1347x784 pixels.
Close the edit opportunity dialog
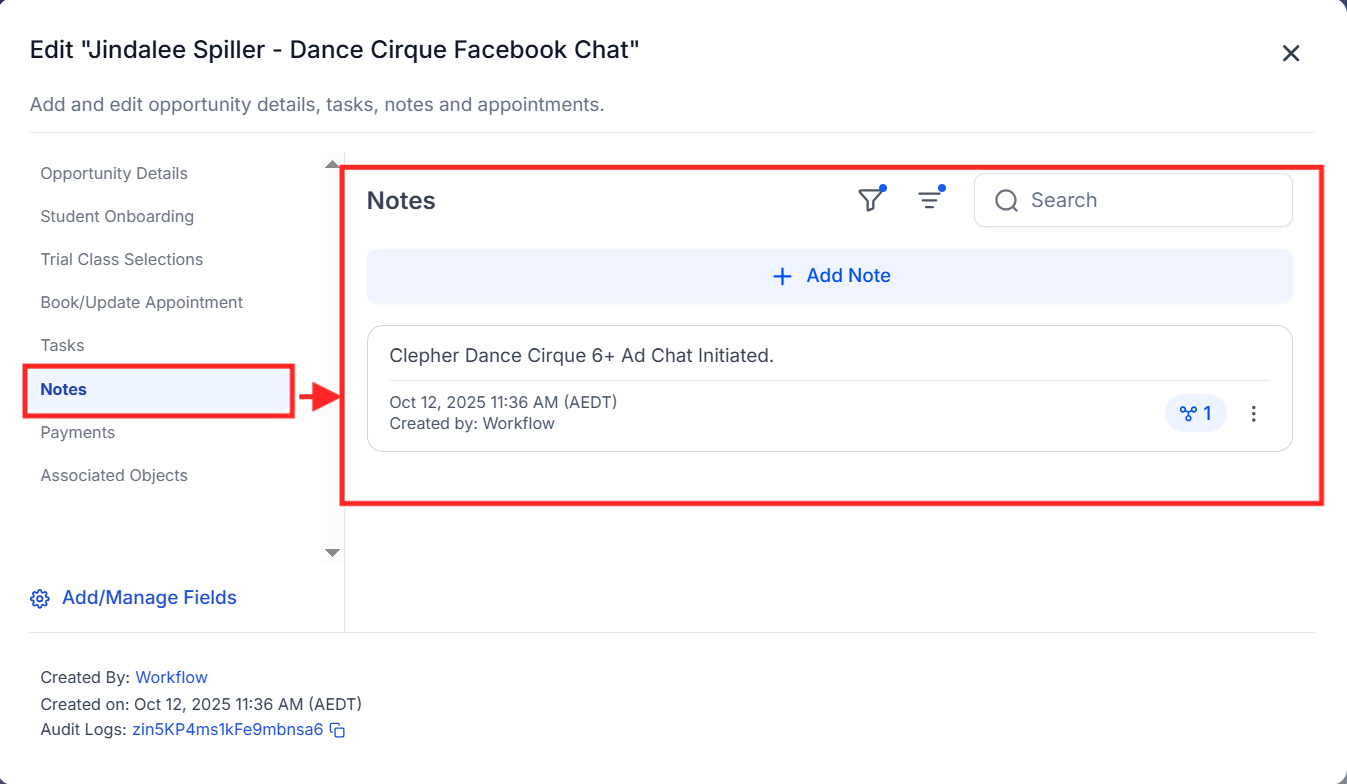click(1291, 53)
